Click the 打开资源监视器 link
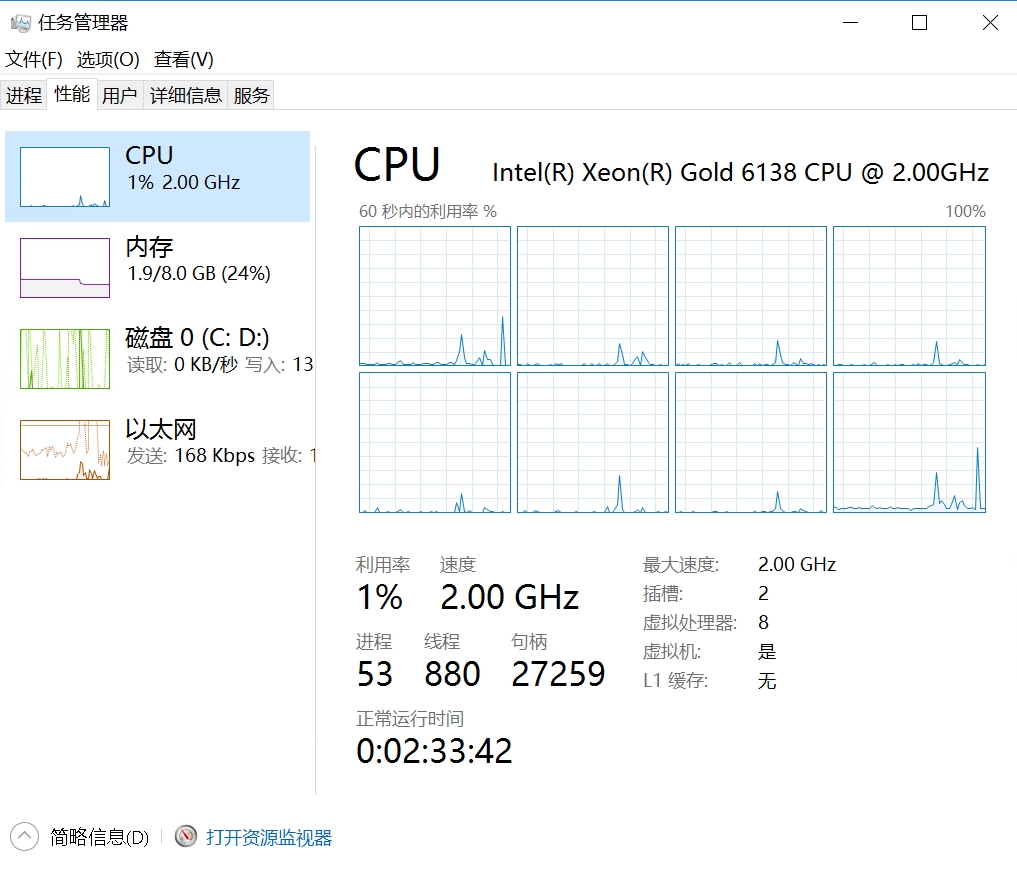Screen dimensions: 1017x872 point(269,837)
